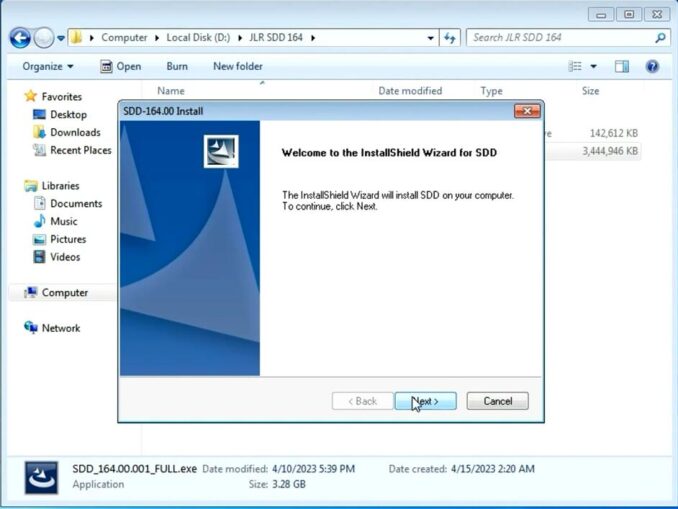Expand arrow after Local Disk (D:) breadcrumb
The height and width of the screenshot is (509, 678).
coord(240,38)
